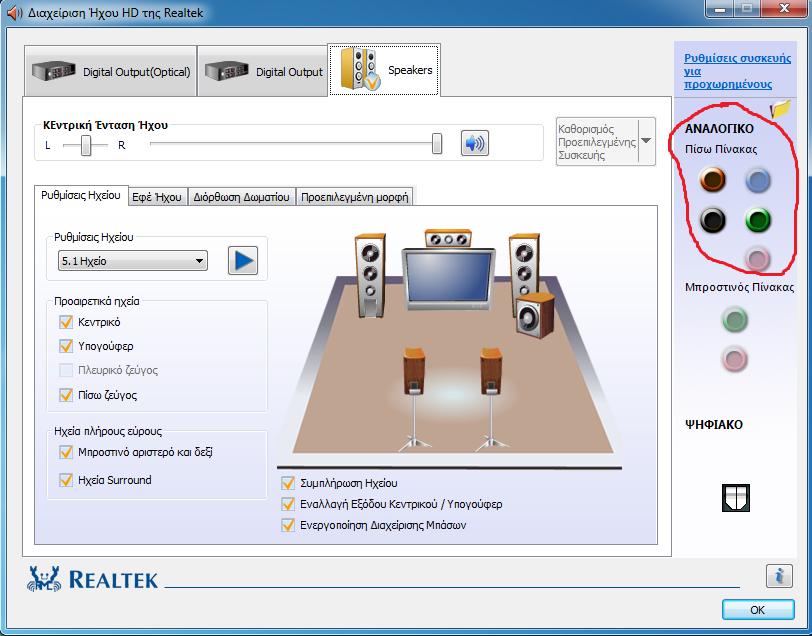
Task: Click the front left speaker in the room
Action: (x=370, y=275)
